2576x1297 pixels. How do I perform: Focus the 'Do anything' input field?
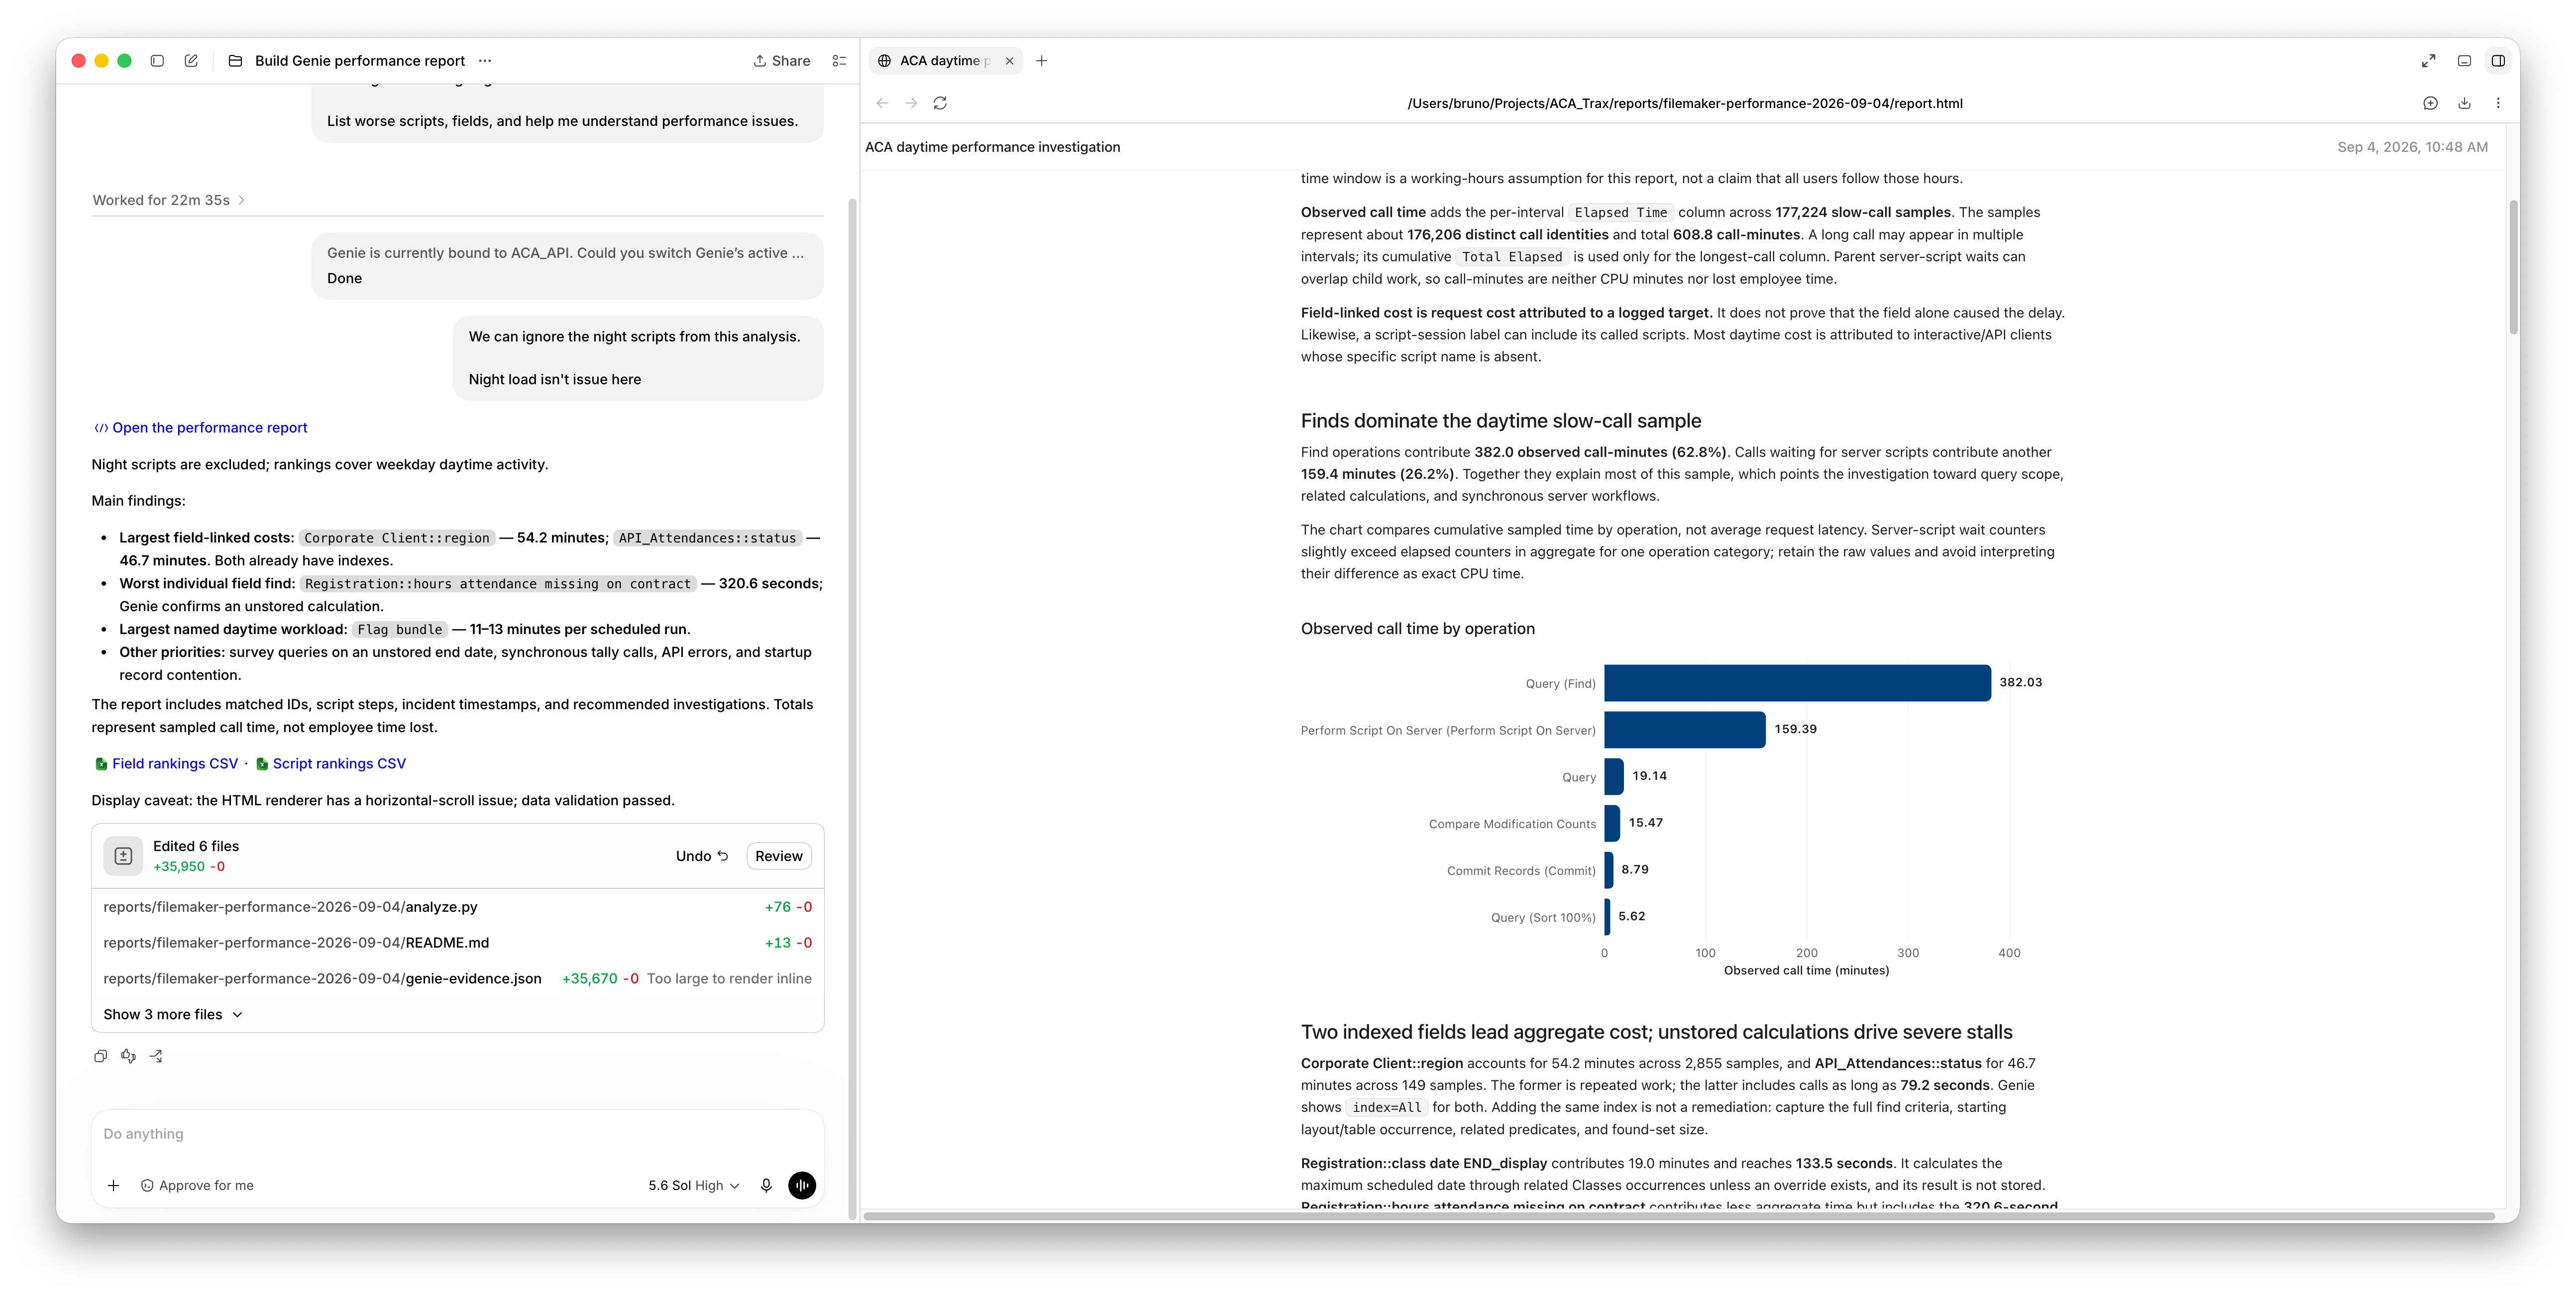457,1134
